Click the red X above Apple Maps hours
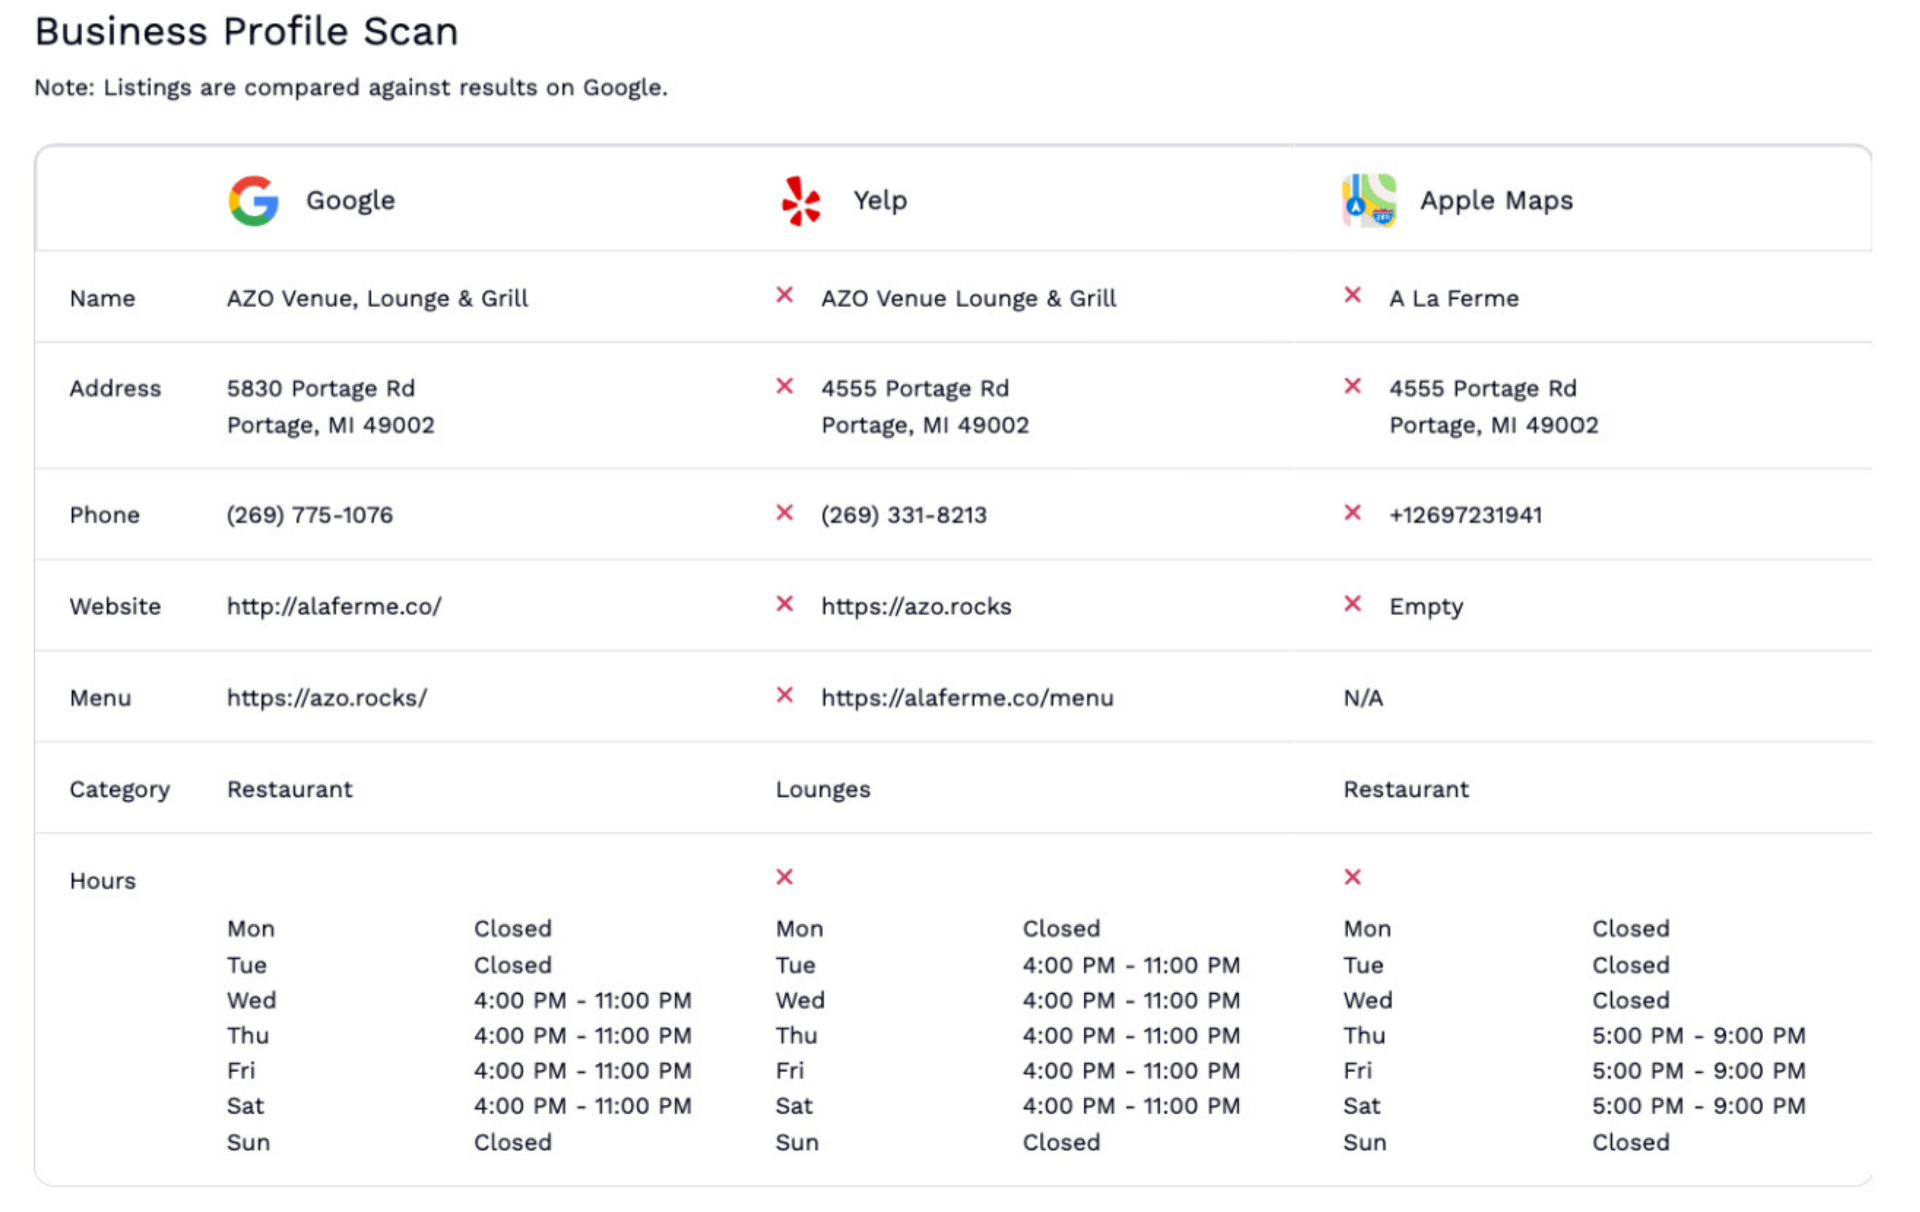Image resolution: width=1920 pixels, height=1212 pixels. click(x=1353, y=877)
